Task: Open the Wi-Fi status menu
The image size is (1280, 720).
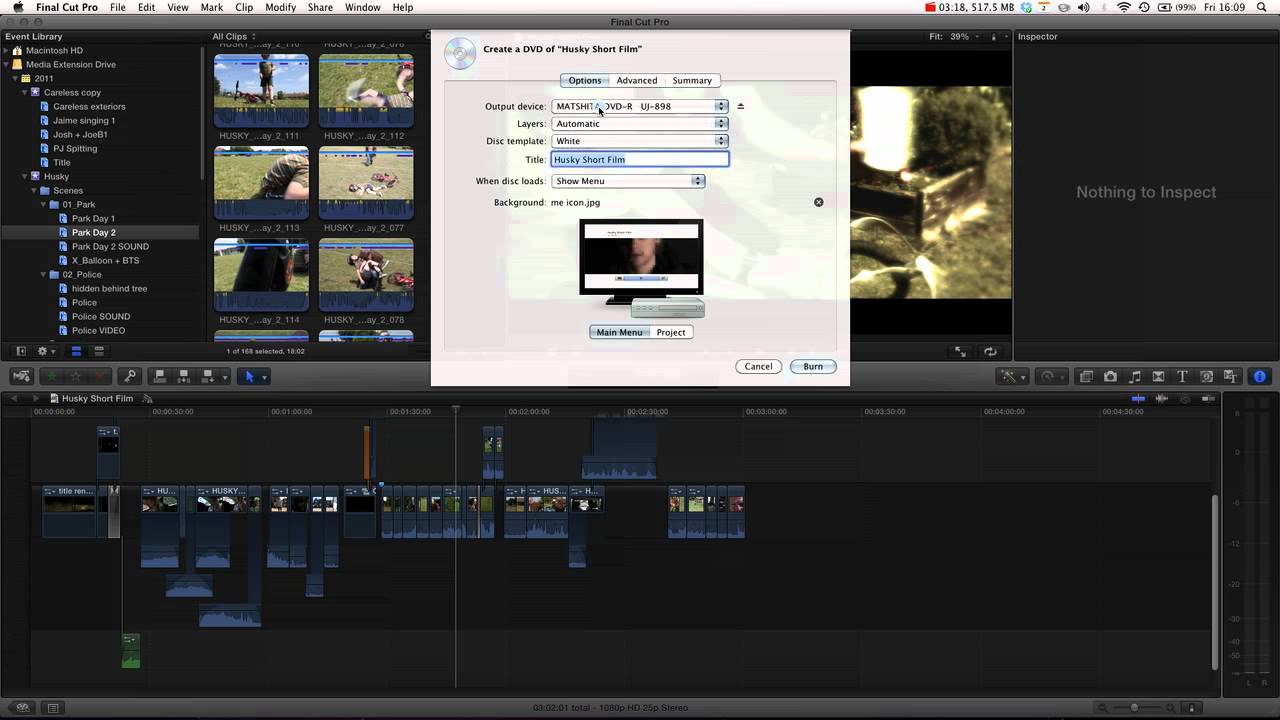Action: [1123, 7]
